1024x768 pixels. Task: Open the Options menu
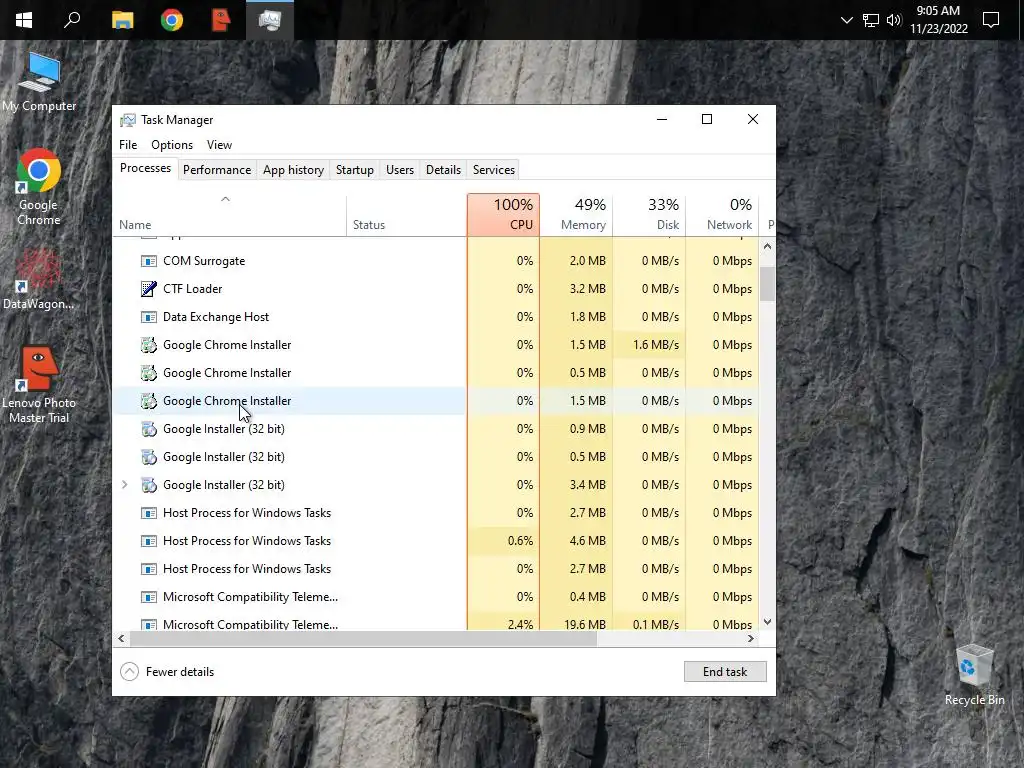tap(172, 145)
